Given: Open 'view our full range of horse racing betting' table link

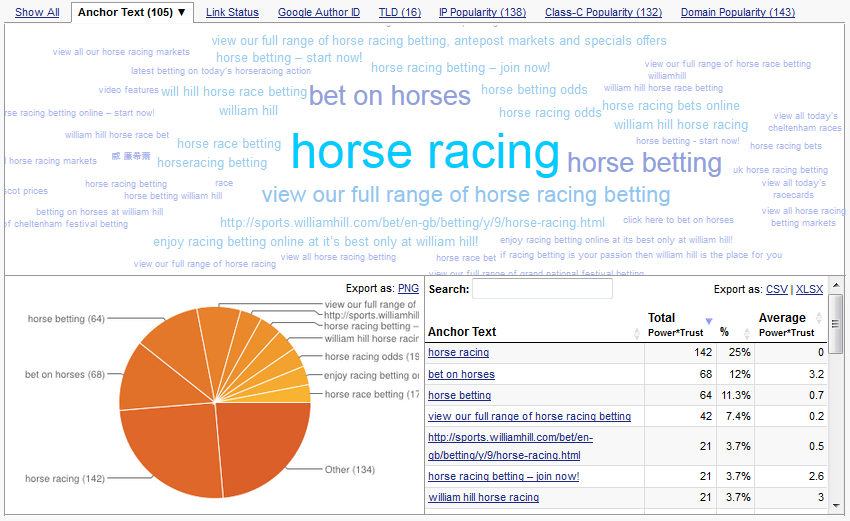Looking at the screenshot, I should [x=530, y=416].
